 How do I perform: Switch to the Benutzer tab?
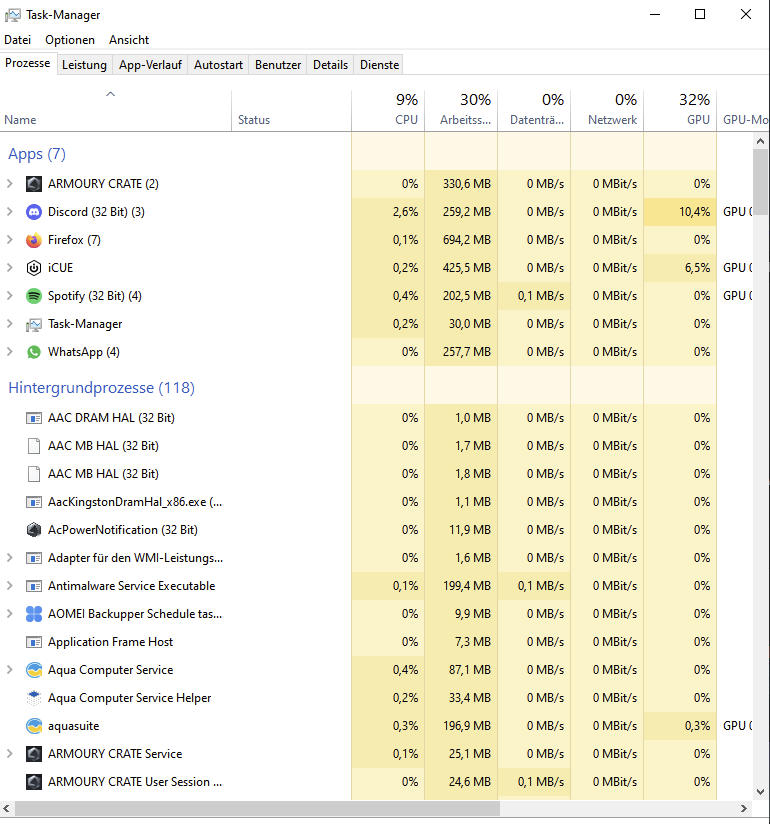(278, 65)
